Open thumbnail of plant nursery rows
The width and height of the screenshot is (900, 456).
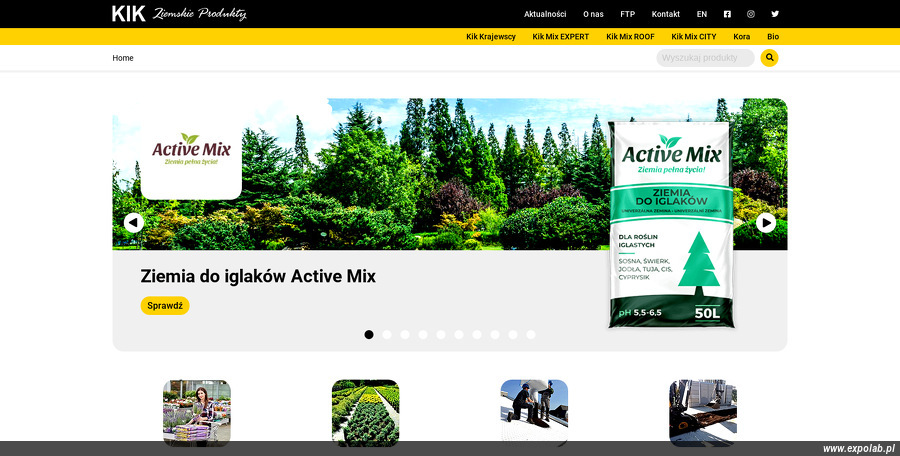366,413
